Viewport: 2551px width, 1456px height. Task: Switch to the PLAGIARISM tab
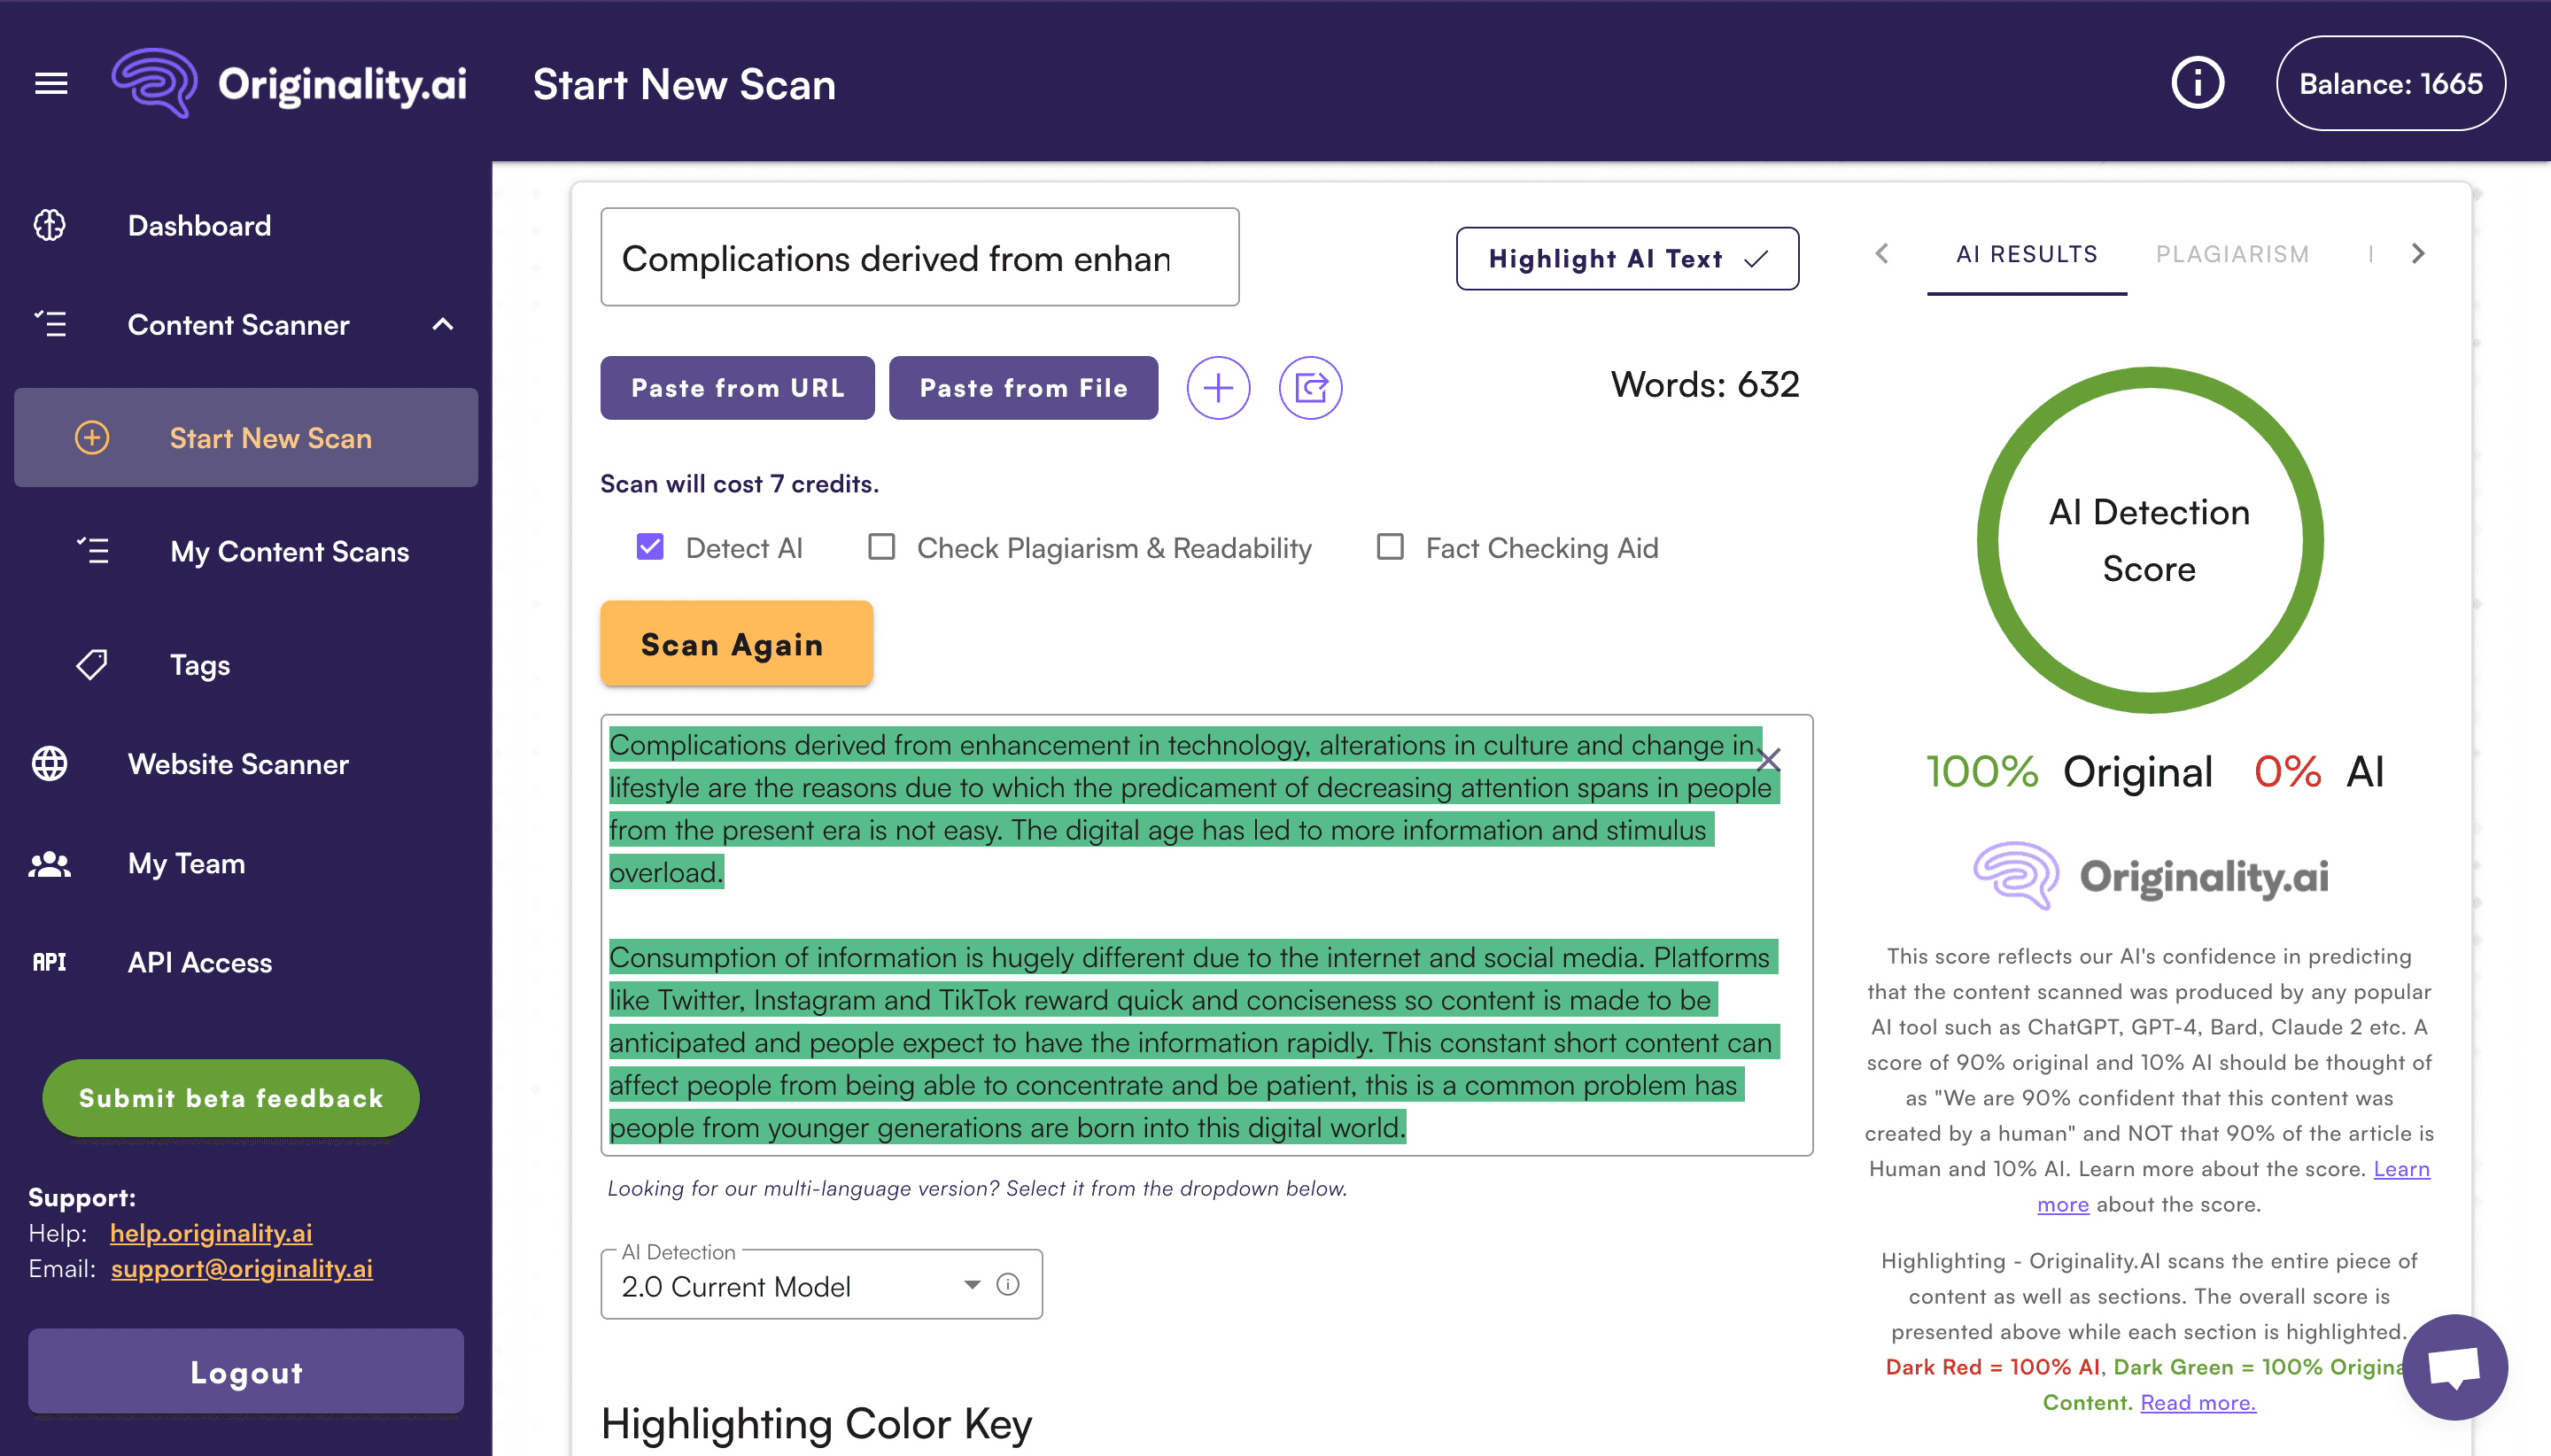point(2232,254)
